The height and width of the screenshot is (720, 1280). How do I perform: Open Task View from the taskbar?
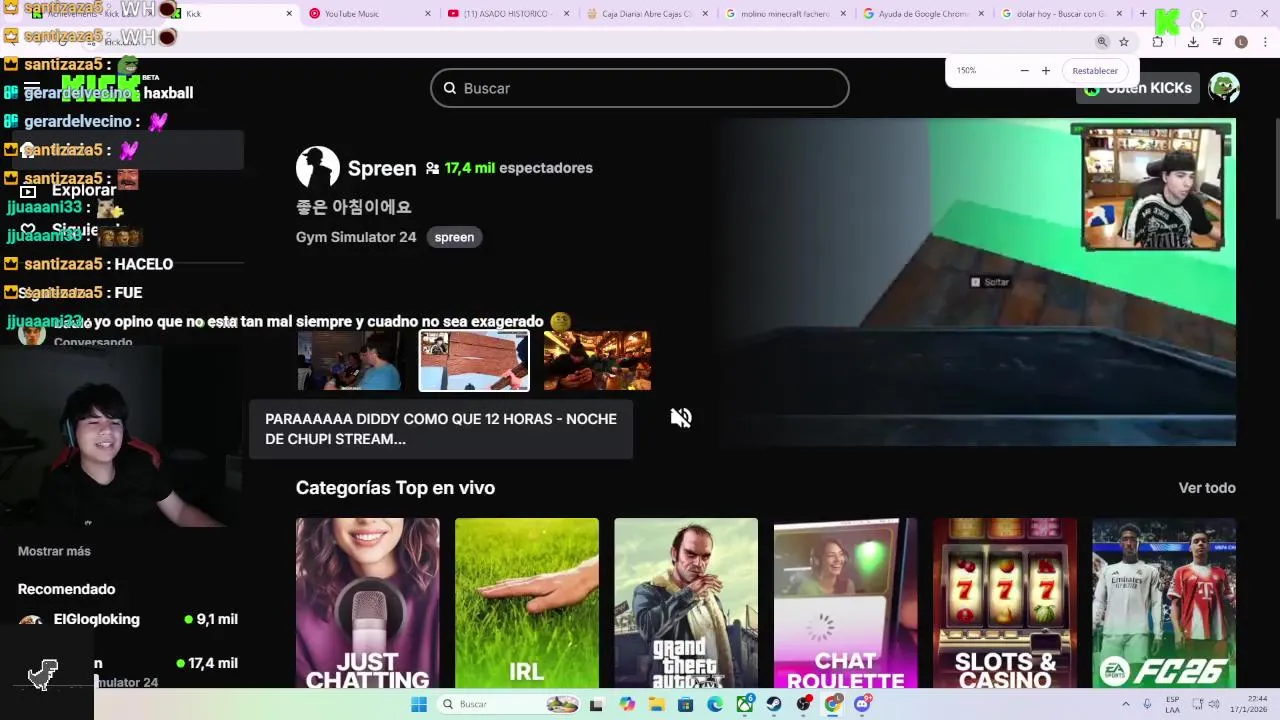click(x=597, y=704)
